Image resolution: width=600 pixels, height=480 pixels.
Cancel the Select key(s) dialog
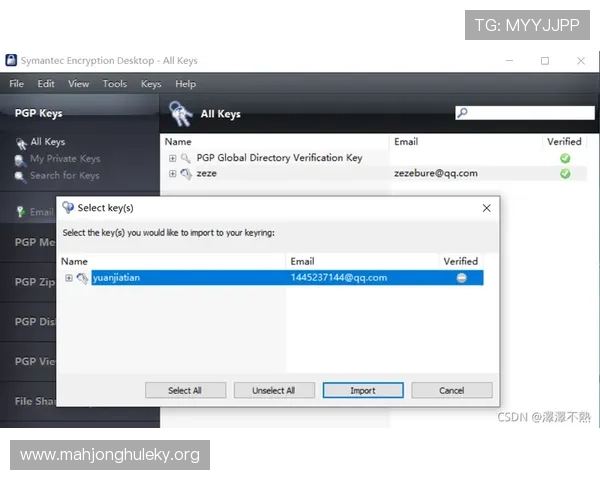click(451, 390)
